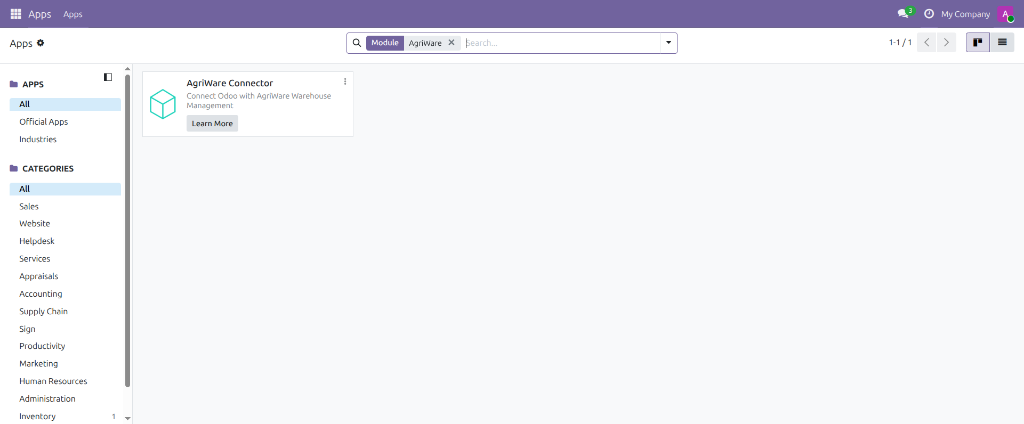Filter by Accounting category
Viewport: 1024px width, 424px height.
tap(65, 294)
